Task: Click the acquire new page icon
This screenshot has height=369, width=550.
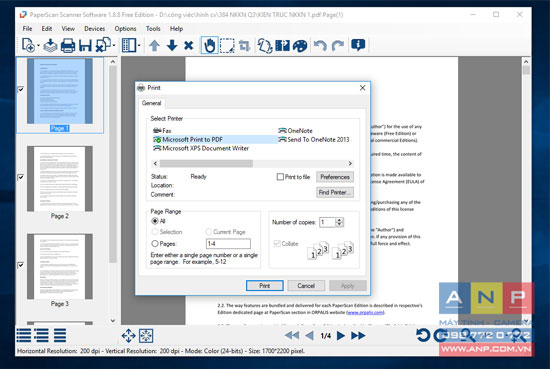Action: point(28,45)
